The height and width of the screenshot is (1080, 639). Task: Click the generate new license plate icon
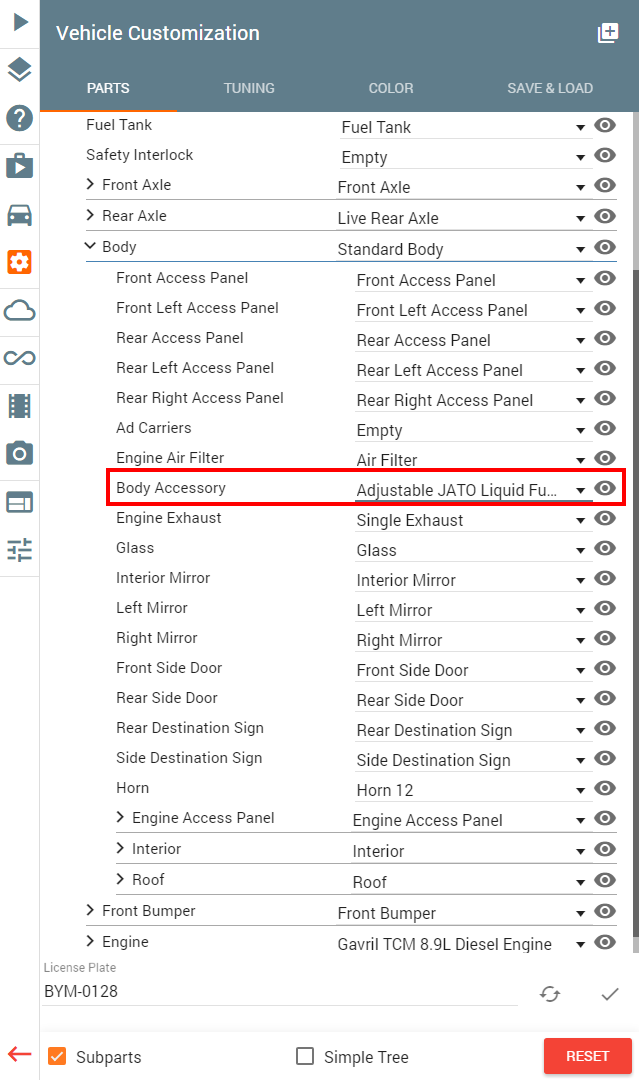(549, 993)
